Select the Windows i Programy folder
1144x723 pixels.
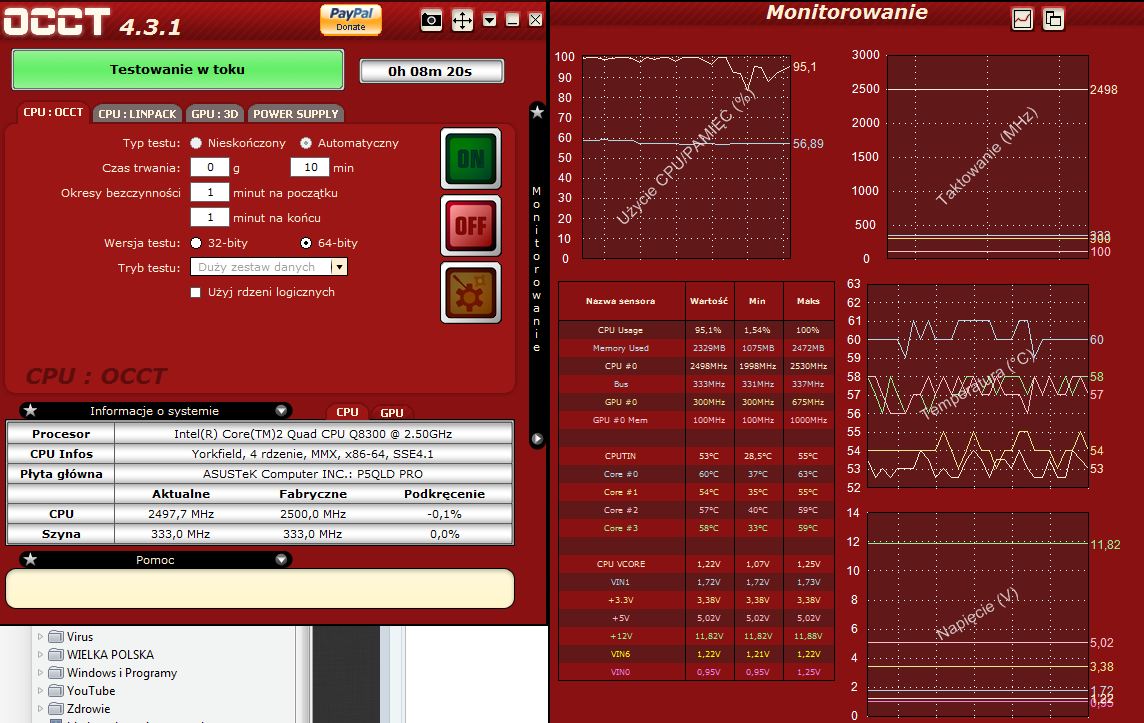click(x=122, y=673)
